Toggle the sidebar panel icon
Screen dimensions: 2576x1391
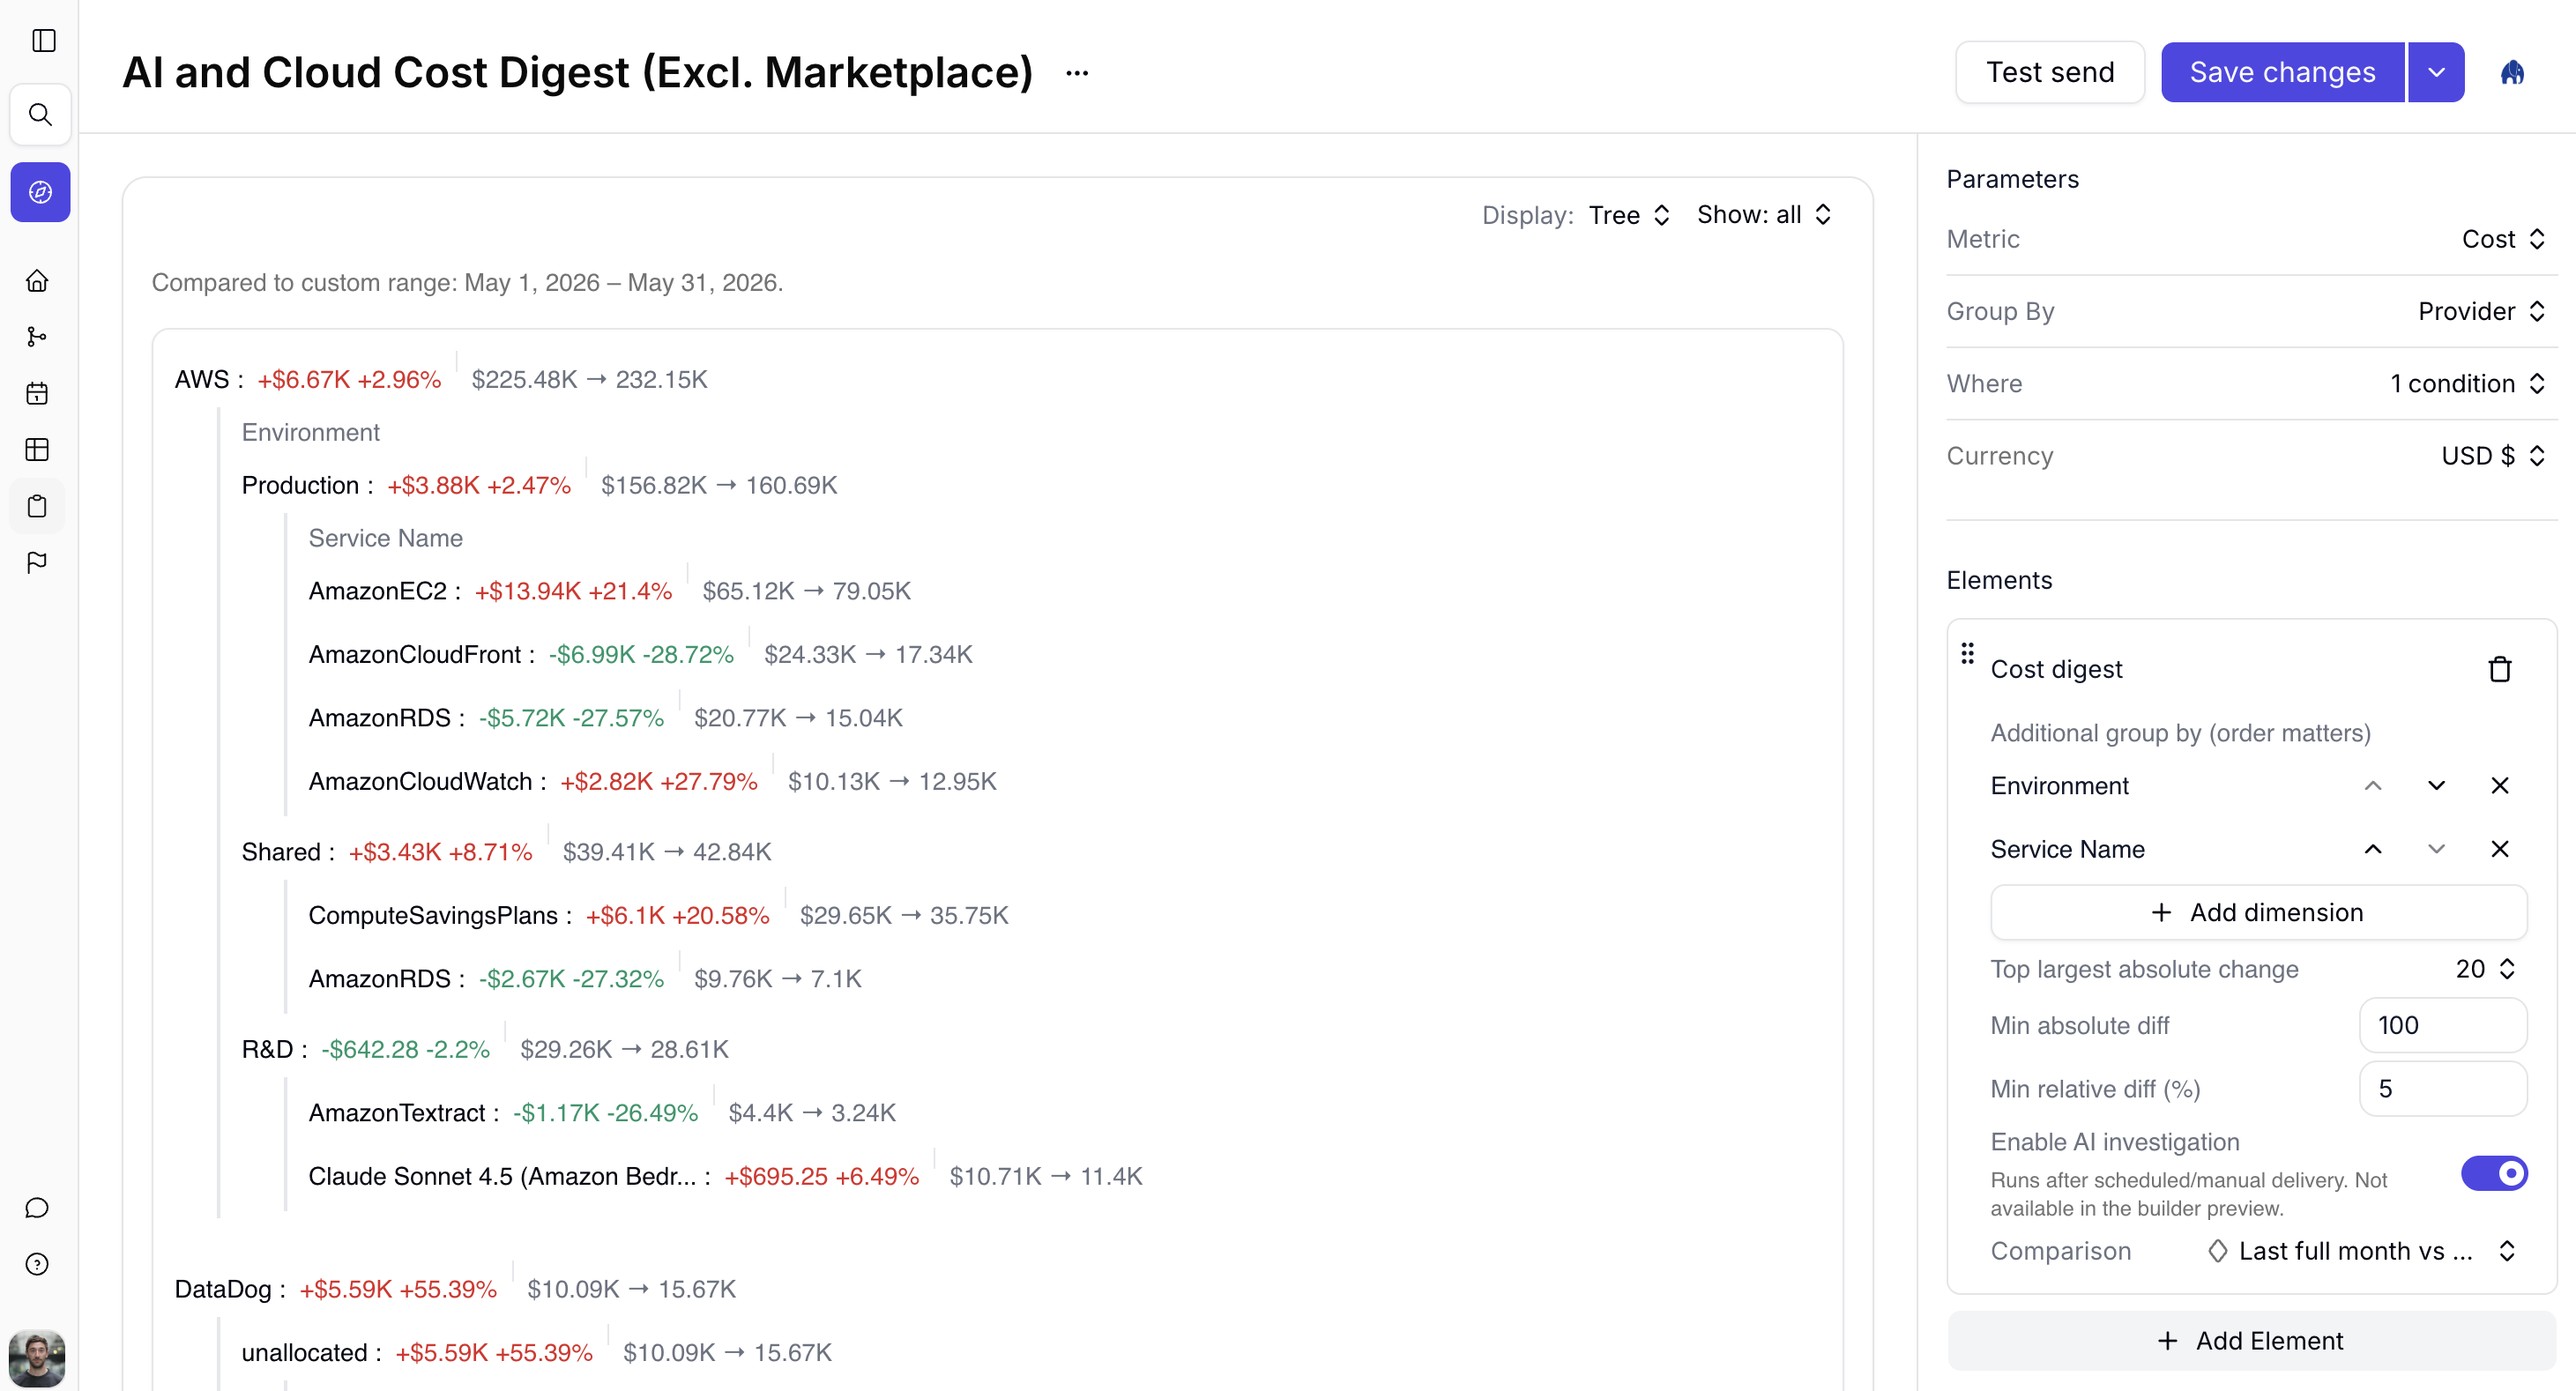pyautogui.click(x=43, y=40)
